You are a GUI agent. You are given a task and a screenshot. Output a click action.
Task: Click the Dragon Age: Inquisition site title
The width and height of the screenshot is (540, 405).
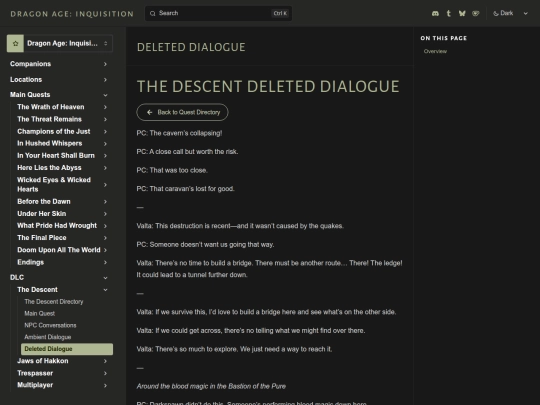tap(72, 14)
